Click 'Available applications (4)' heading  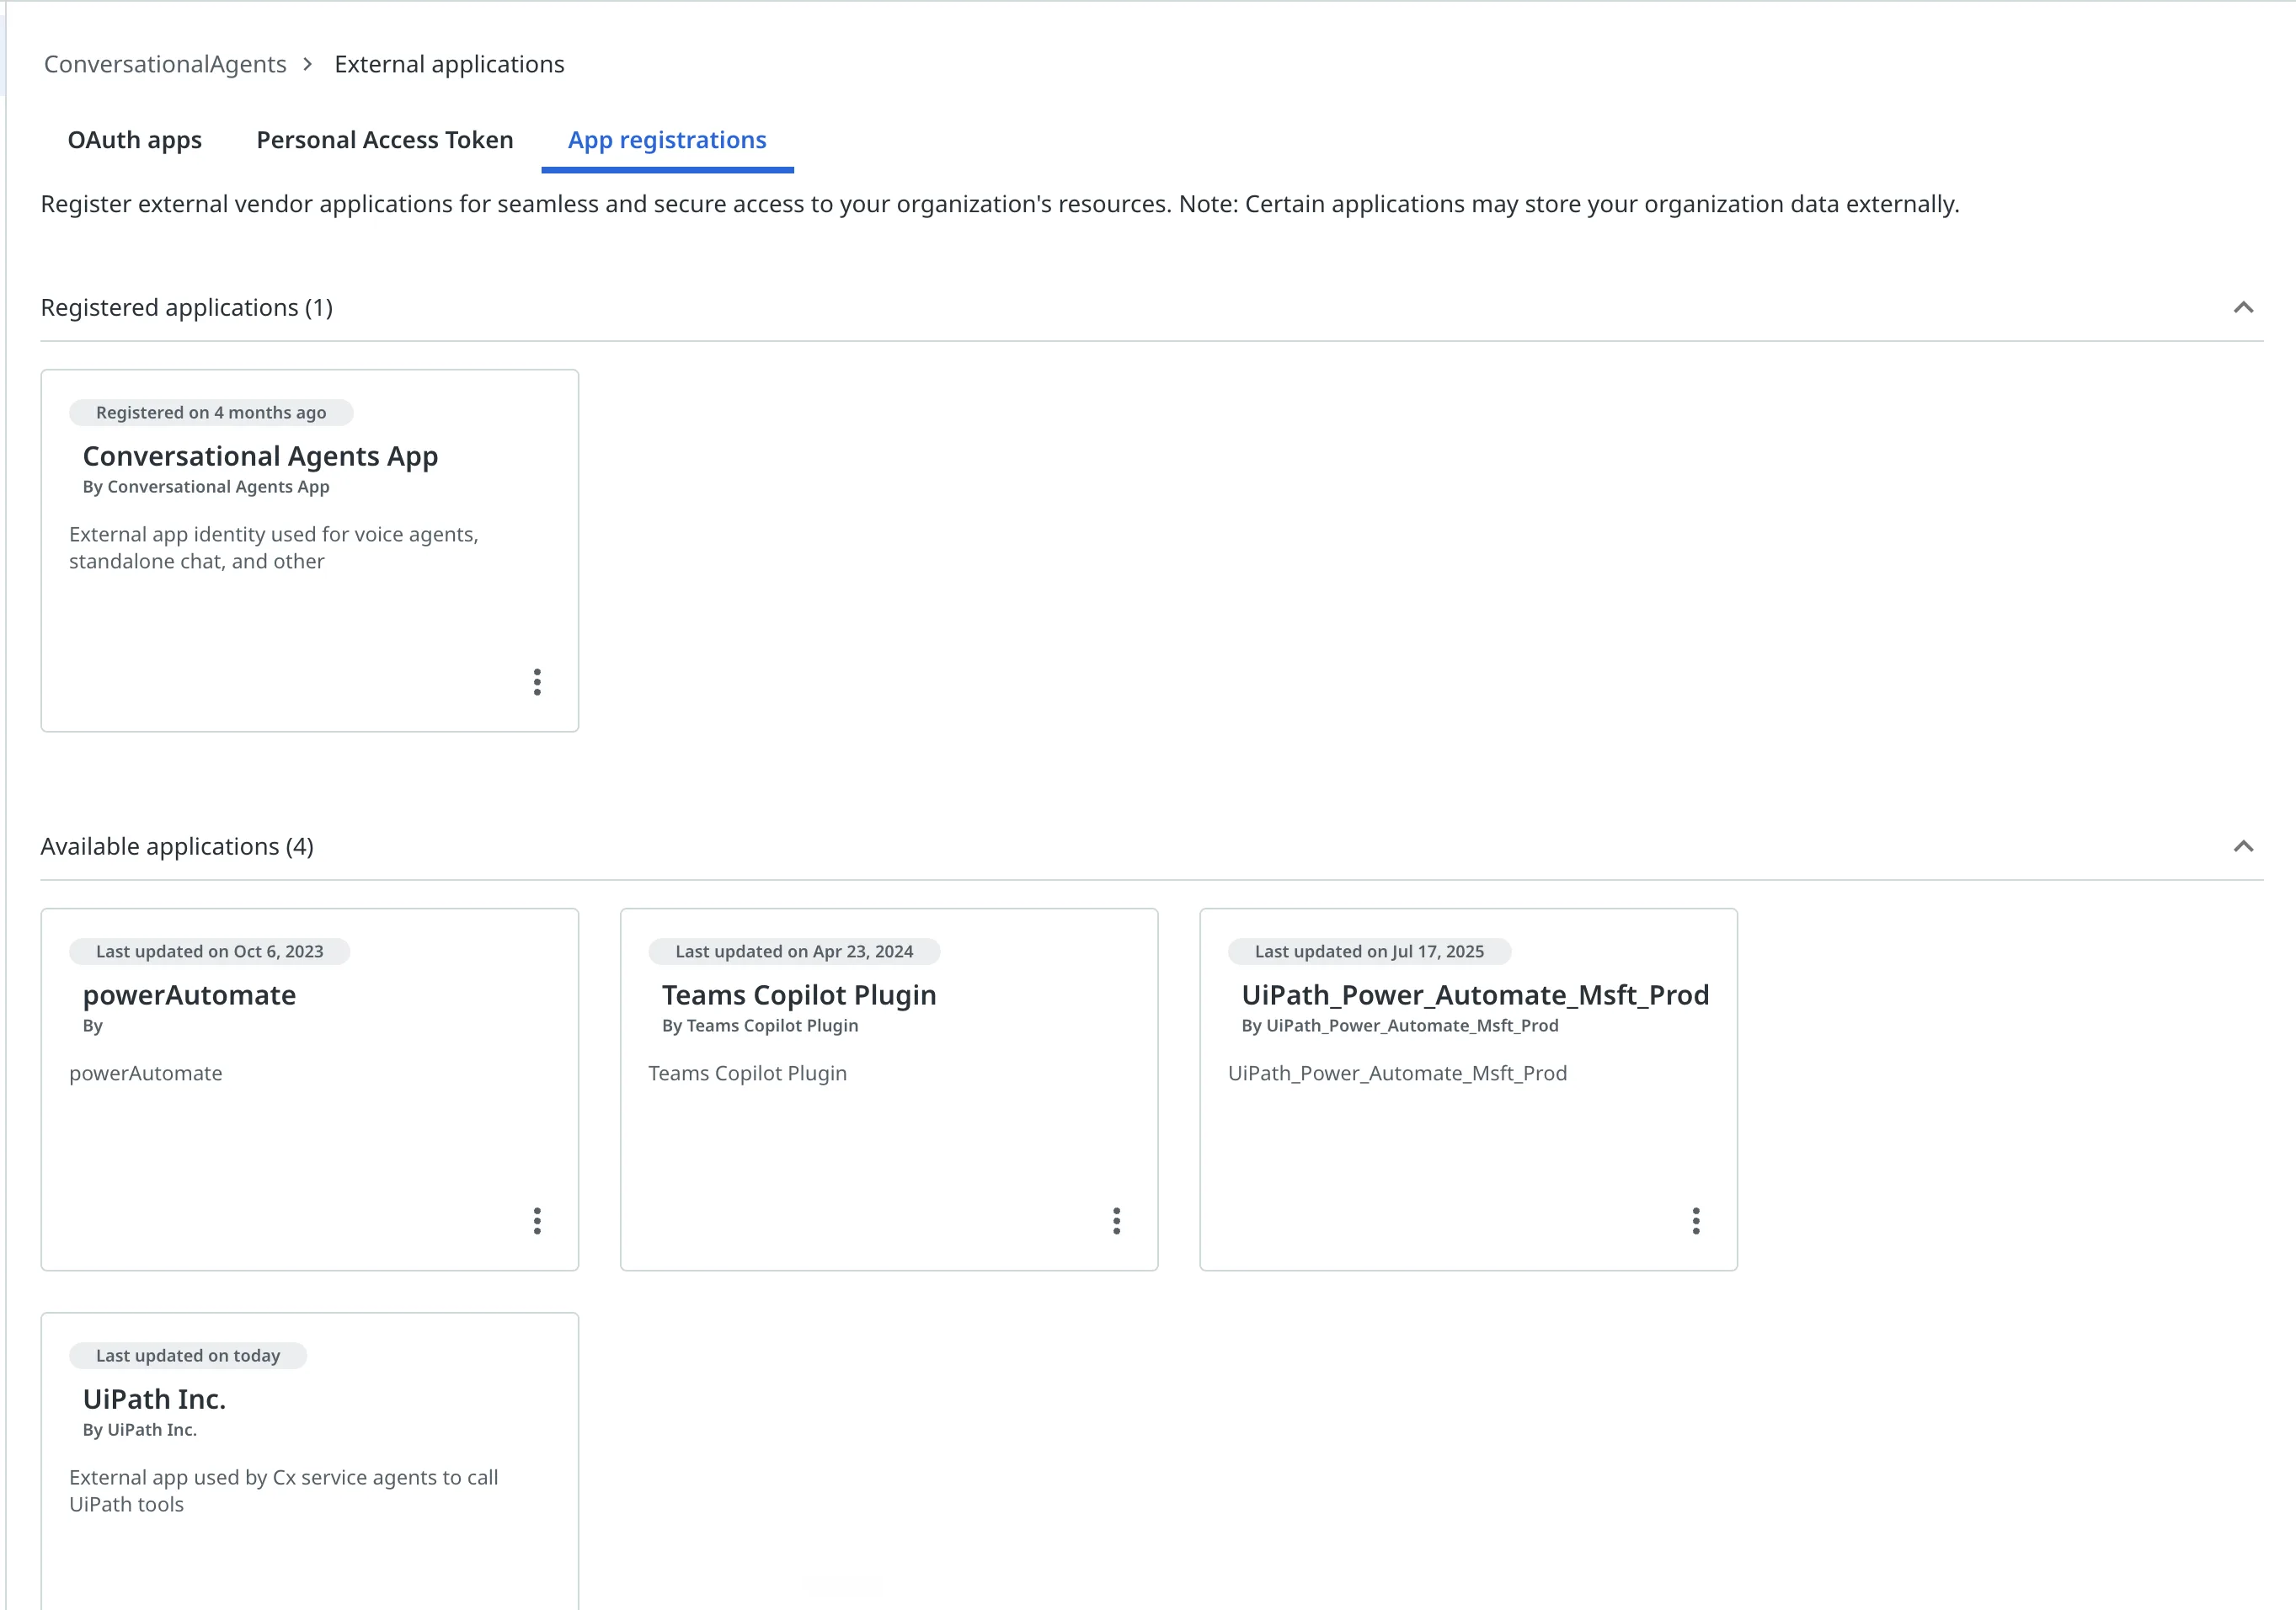click(177, 847)
